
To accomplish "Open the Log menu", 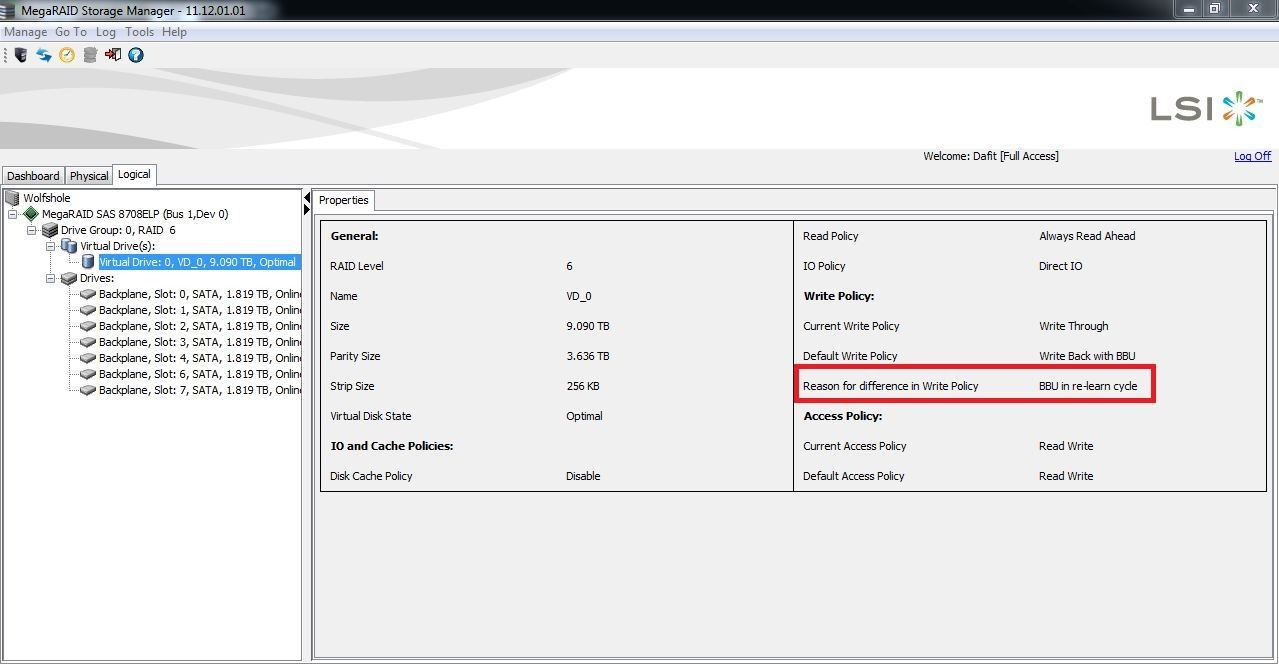I will click(106, 32).
